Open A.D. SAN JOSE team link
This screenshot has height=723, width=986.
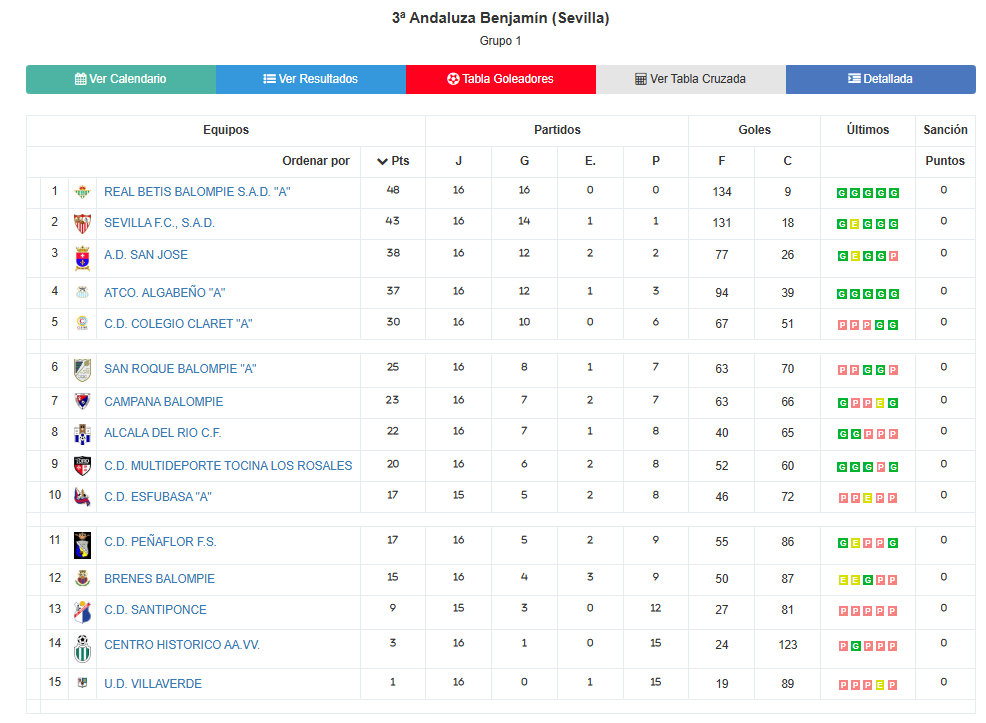tap(146, 255)
